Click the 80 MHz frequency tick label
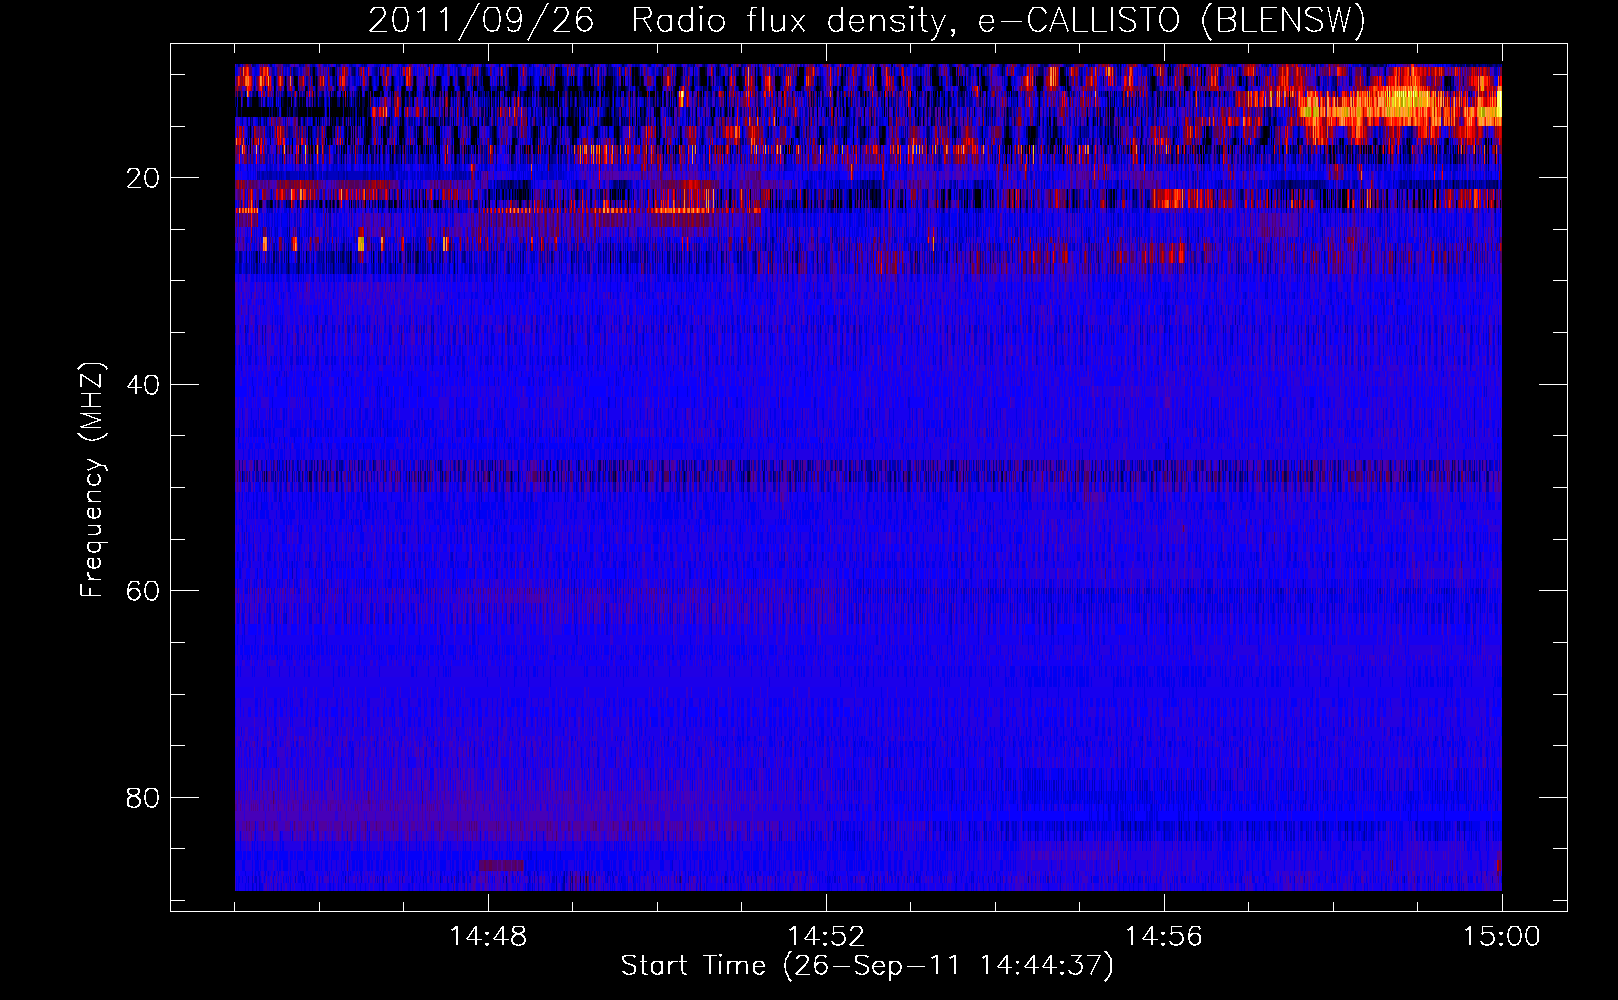Image resolution: width=1618 pixels, height=1000 pixels. pos(142,798)
